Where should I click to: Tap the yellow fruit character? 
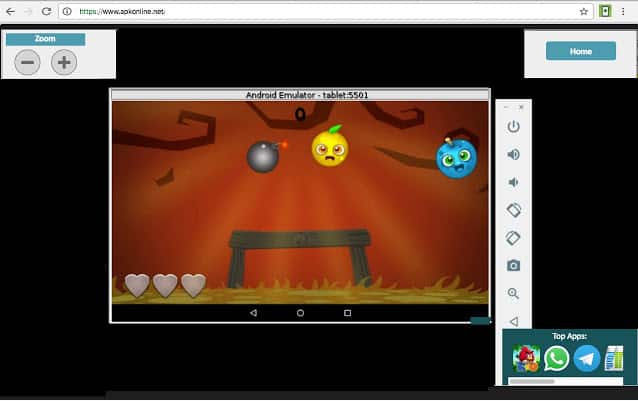(x=330, y=146)
